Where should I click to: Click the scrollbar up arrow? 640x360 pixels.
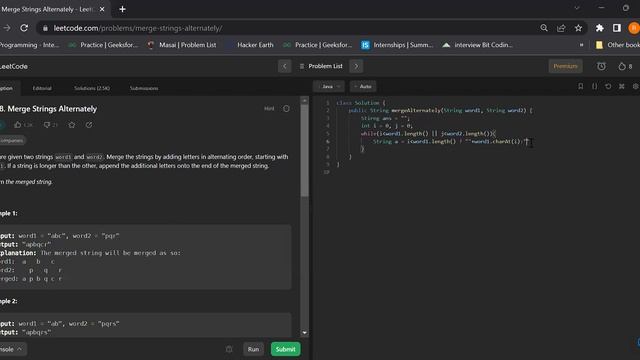pyautogui.click(x=304, y=100)
